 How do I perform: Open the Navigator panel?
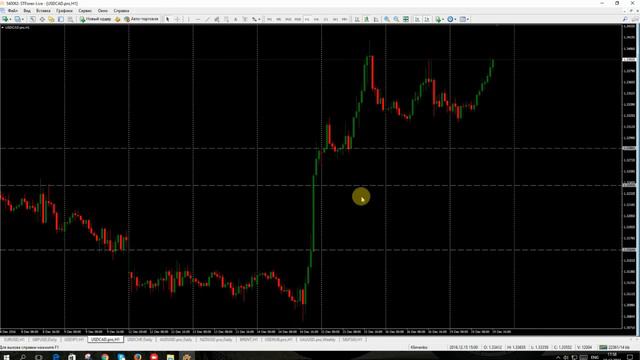click(x=51, y=19)
